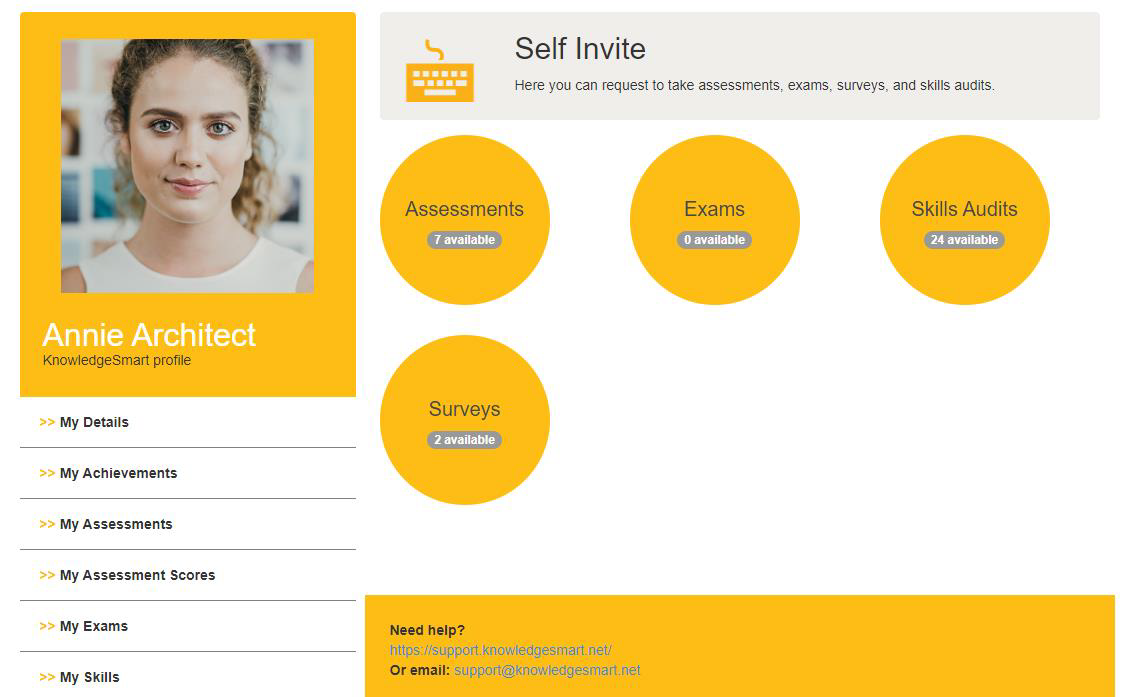The image size is (1134, 697).
Task: Click the arrows icon beside My Exams
Action: (x=47, y=626)
